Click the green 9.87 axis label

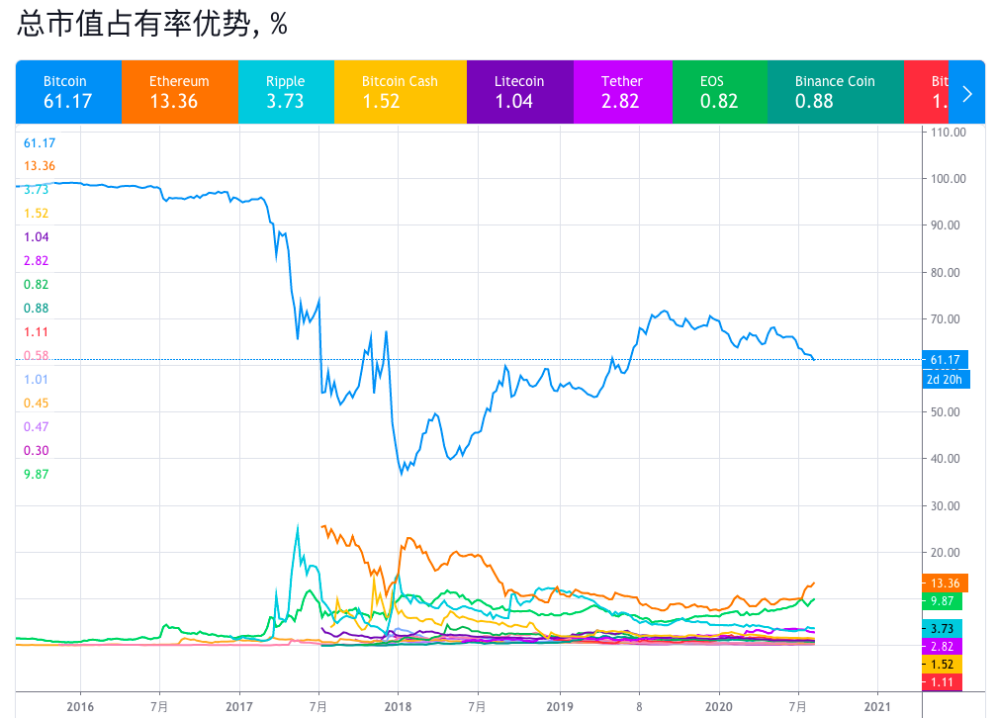point(942,600)
